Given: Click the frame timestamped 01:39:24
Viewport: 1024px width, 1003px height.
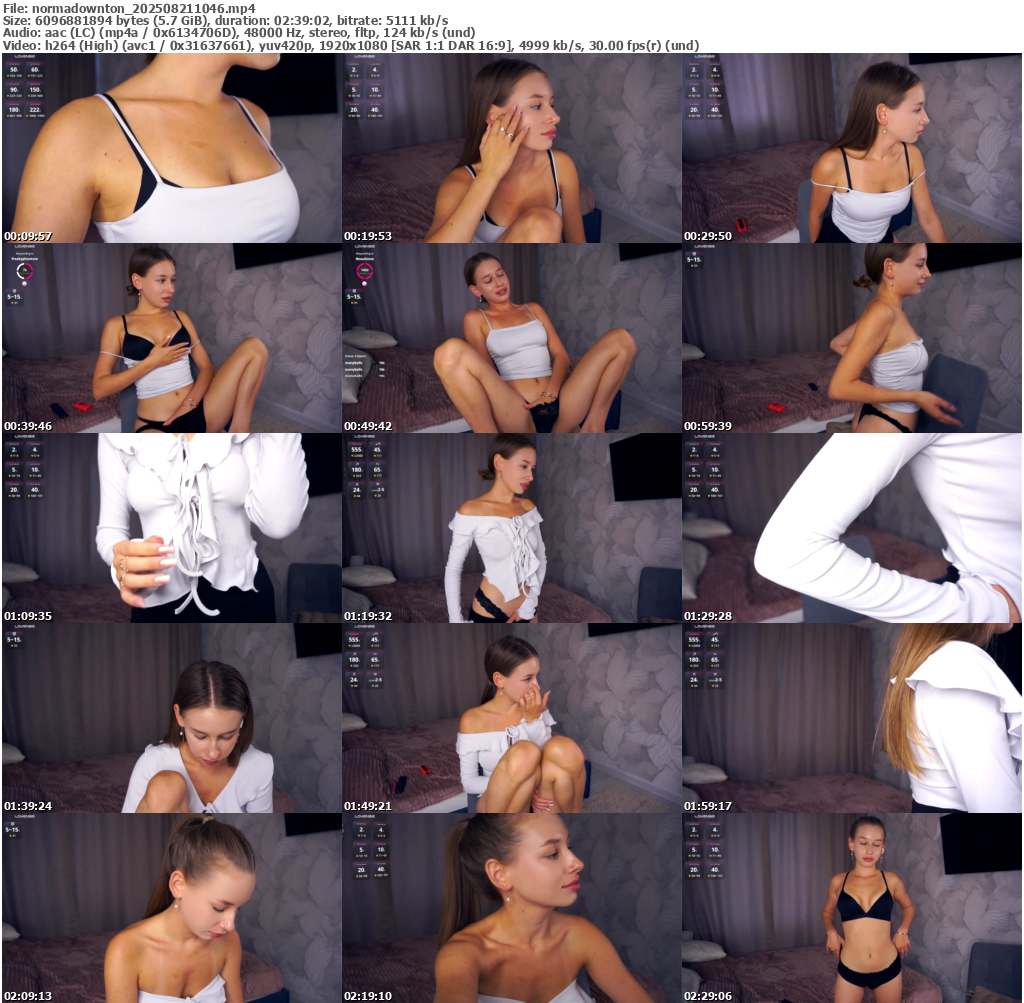Looking at the screenshot, I should coord(172,718).
